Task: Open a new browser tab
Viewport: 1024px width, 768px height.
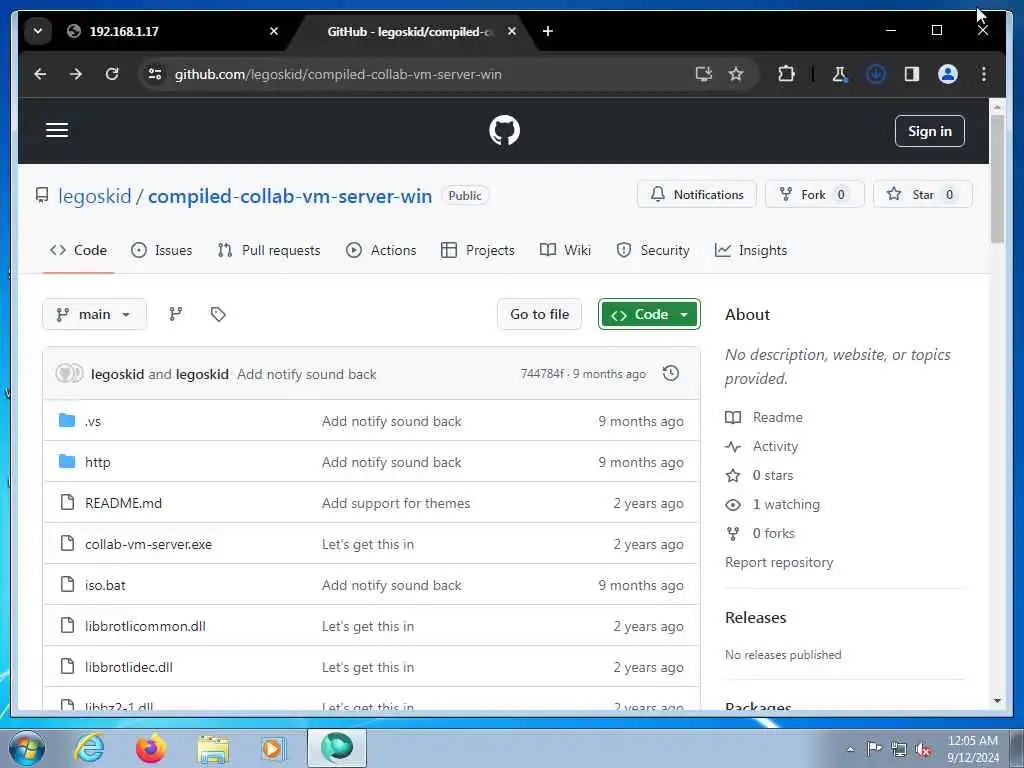Action: point(548,31)
